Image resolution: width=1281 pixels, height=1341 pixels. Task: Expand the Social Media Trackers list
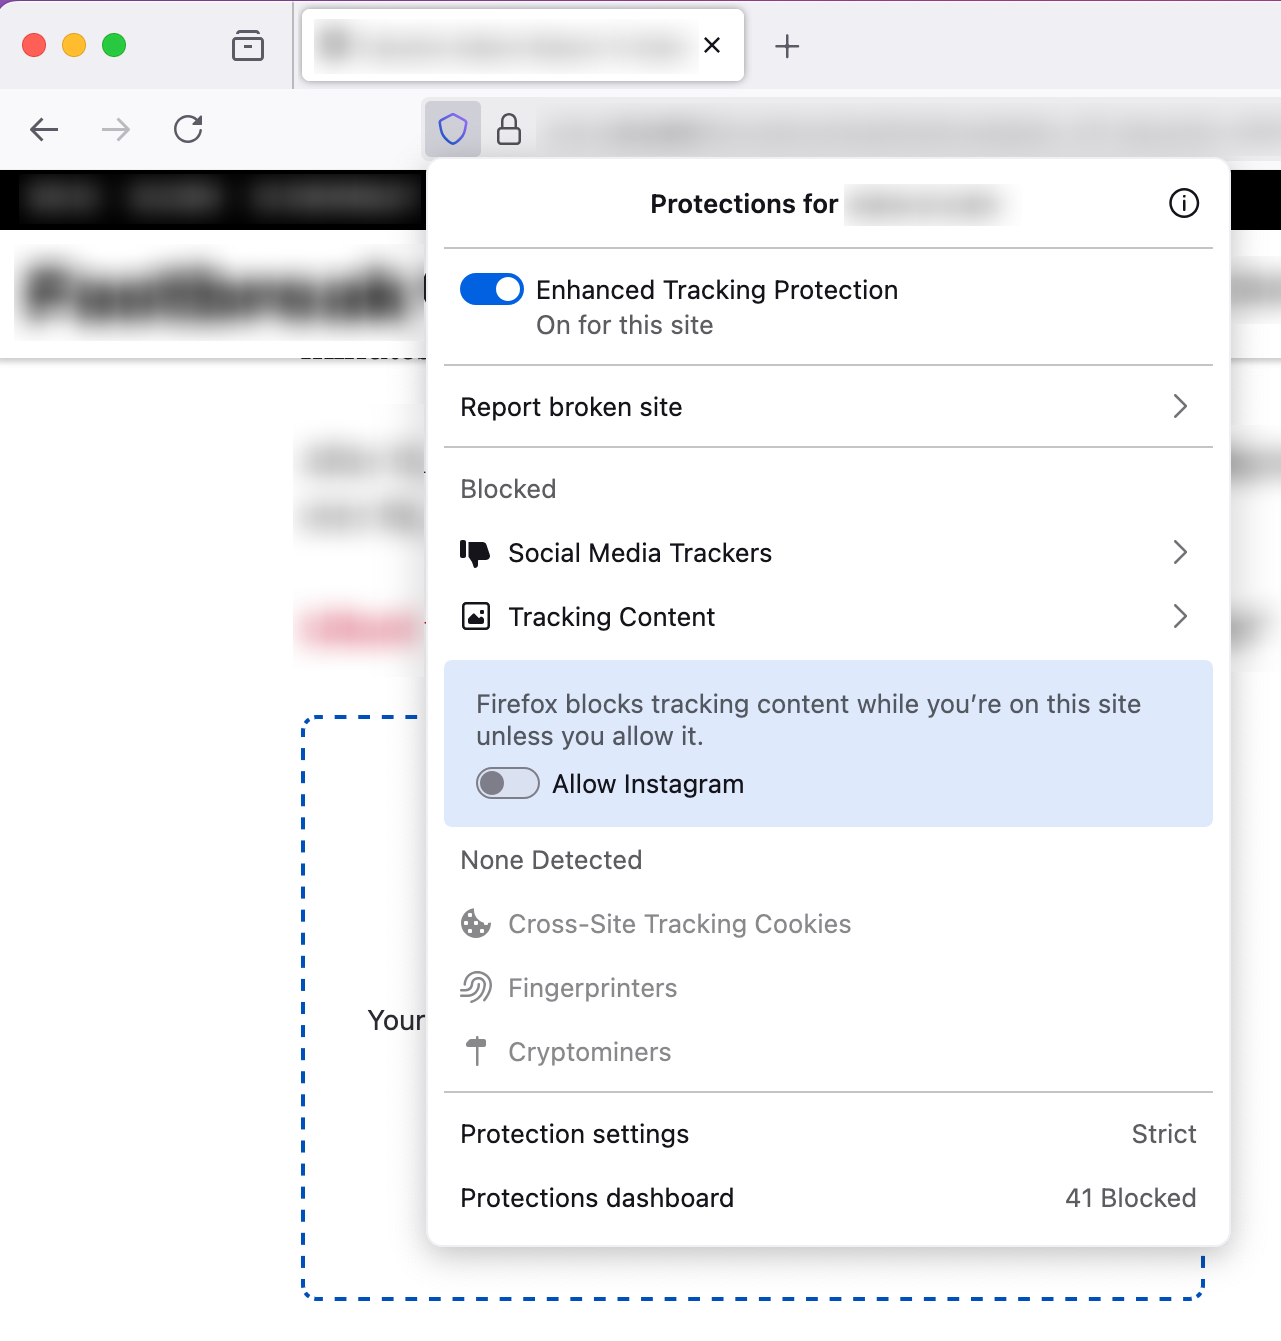click(1180, 552)
